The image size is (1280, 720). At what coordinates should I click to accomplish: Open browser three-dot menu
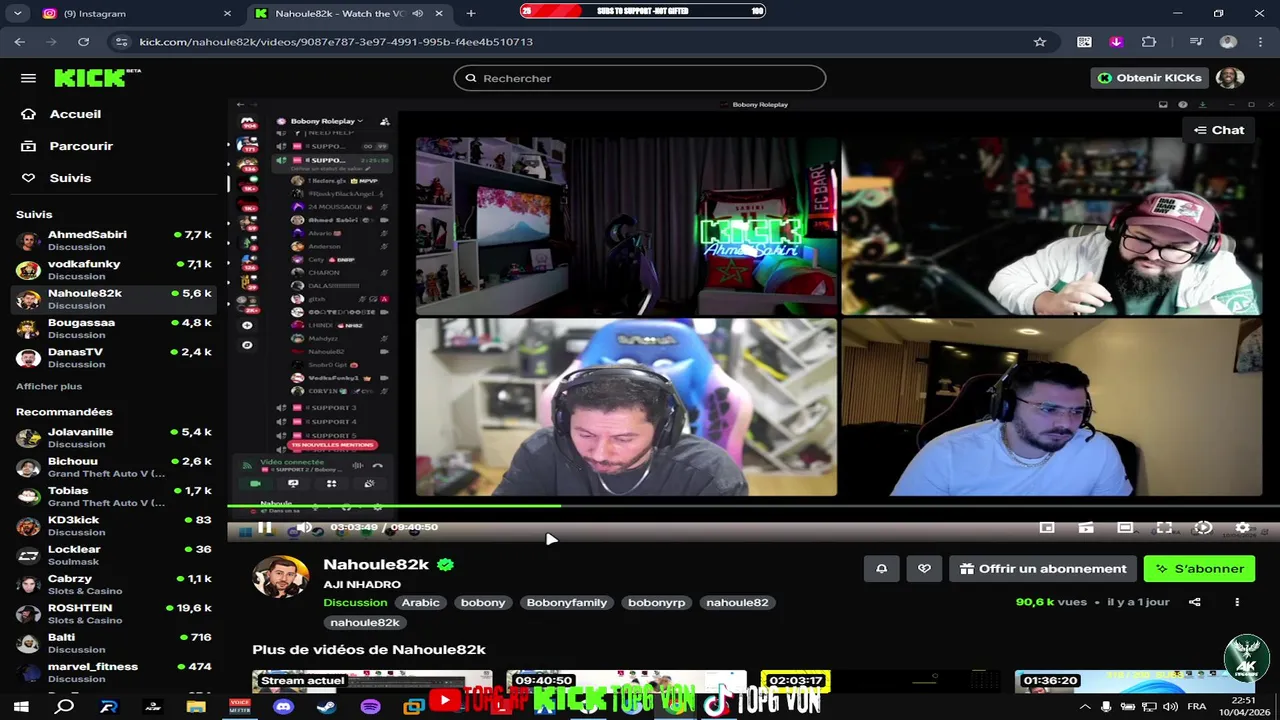[x=1260, y=42]
